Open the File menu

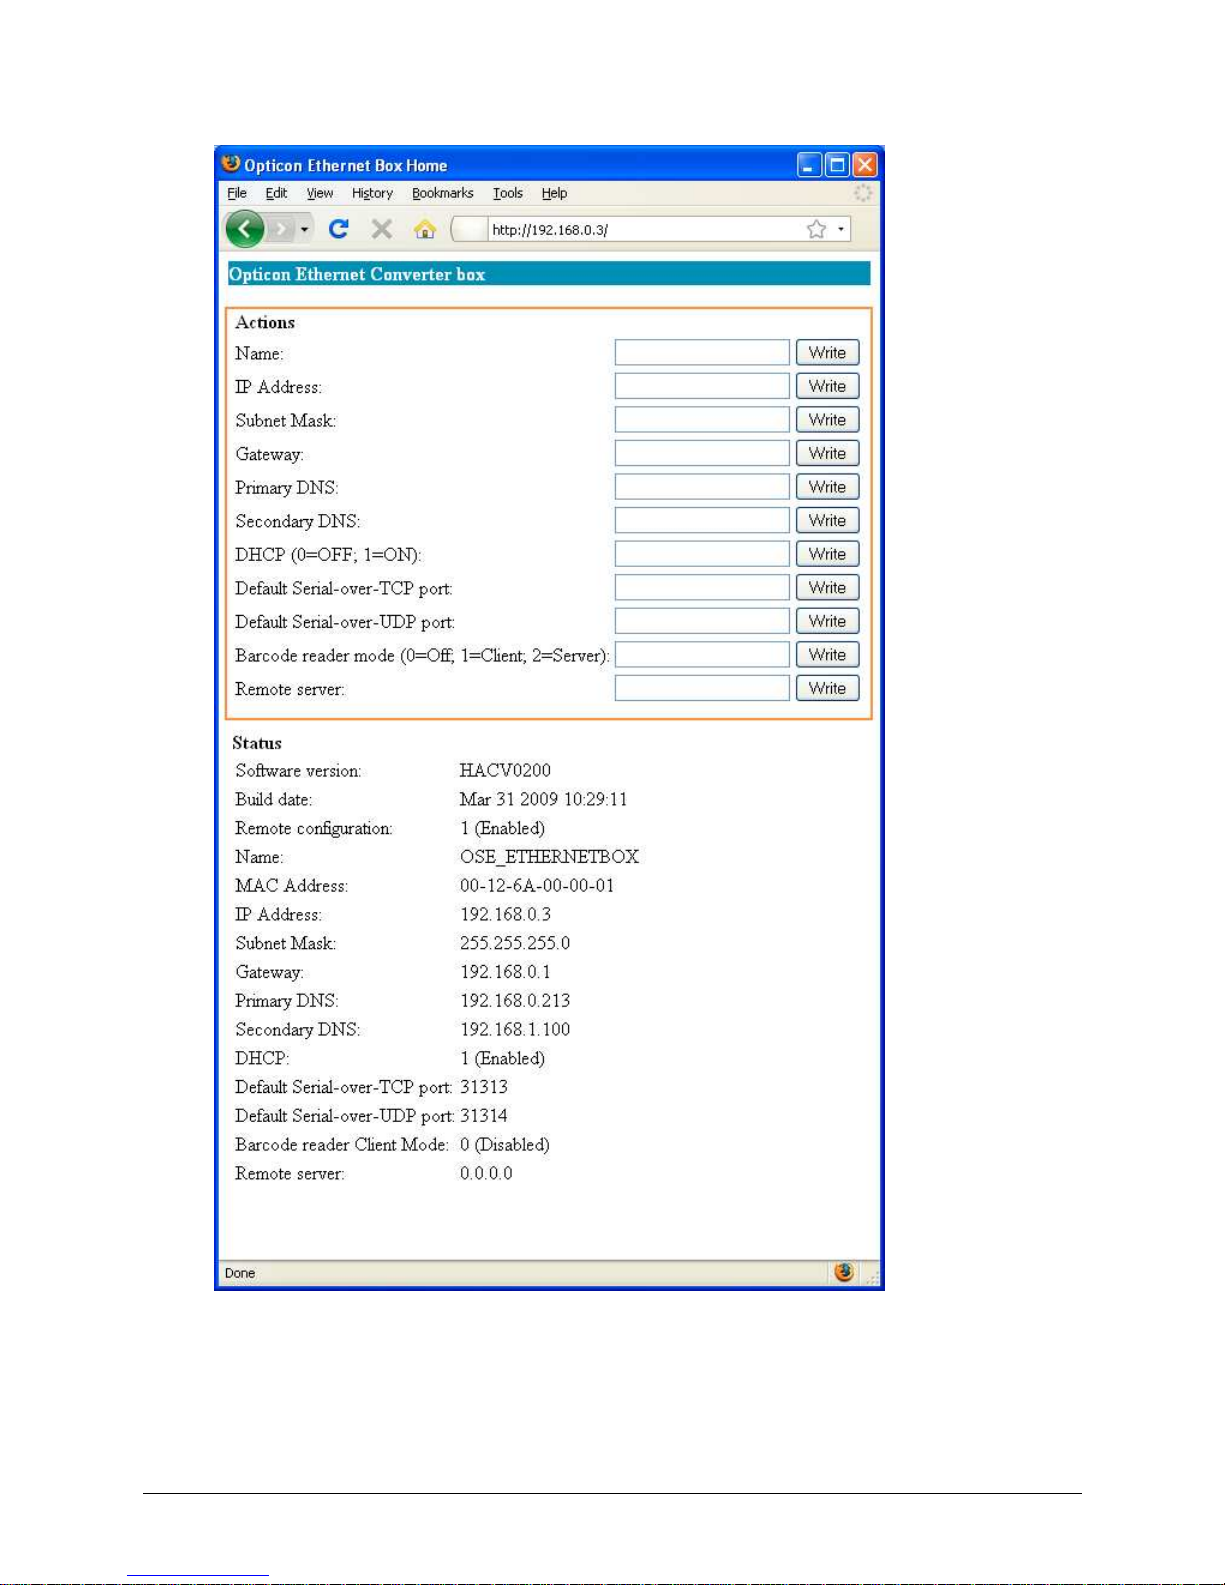237,193
